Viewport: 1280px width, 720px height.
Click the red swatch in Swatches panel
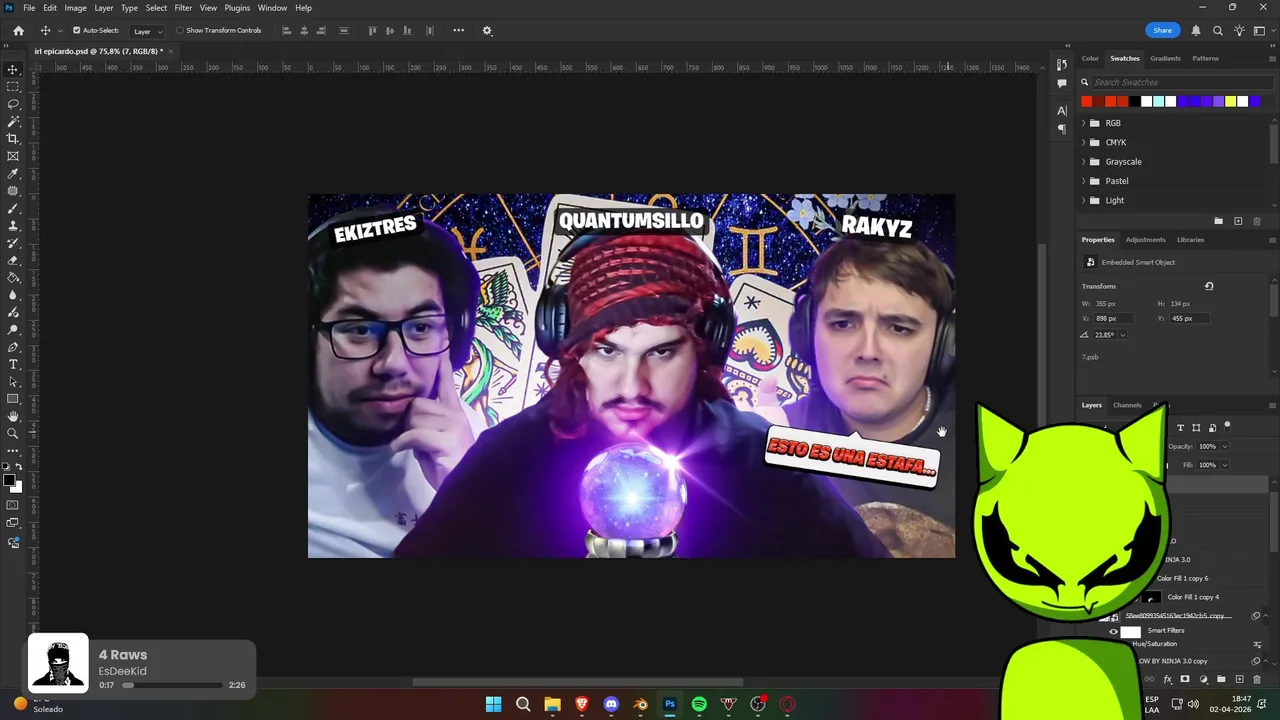[x=1087, y=101]
